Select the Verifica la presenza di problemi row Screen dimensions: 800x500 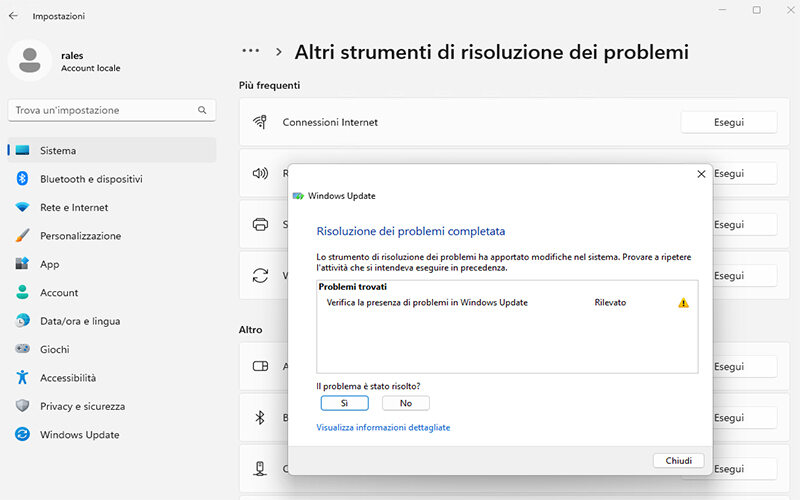pos(507,303)
